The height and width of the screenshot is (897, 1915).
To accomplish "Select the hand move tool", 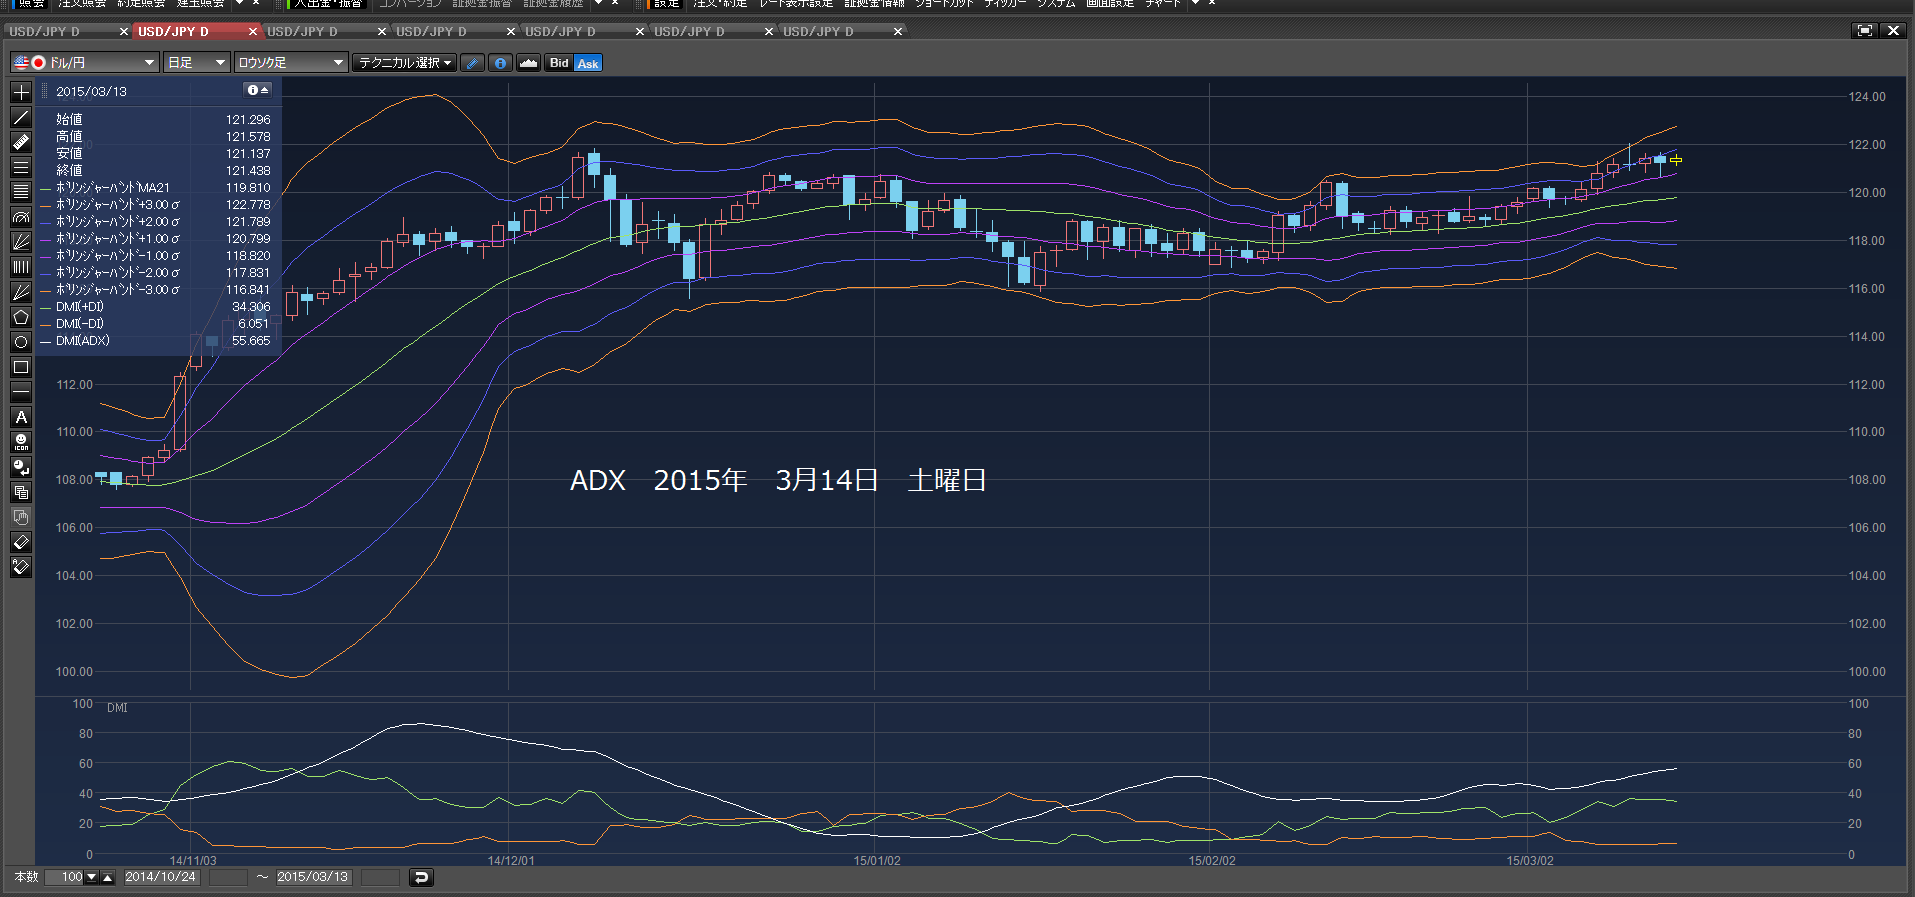I will click(20, 517).
